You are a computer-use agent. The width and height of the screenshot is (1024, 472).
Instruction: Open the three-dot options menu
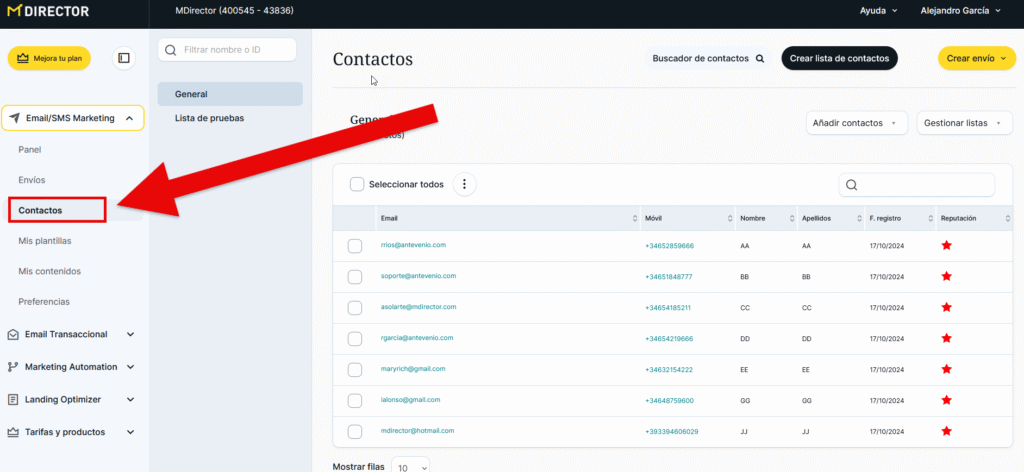pos(464,184)
